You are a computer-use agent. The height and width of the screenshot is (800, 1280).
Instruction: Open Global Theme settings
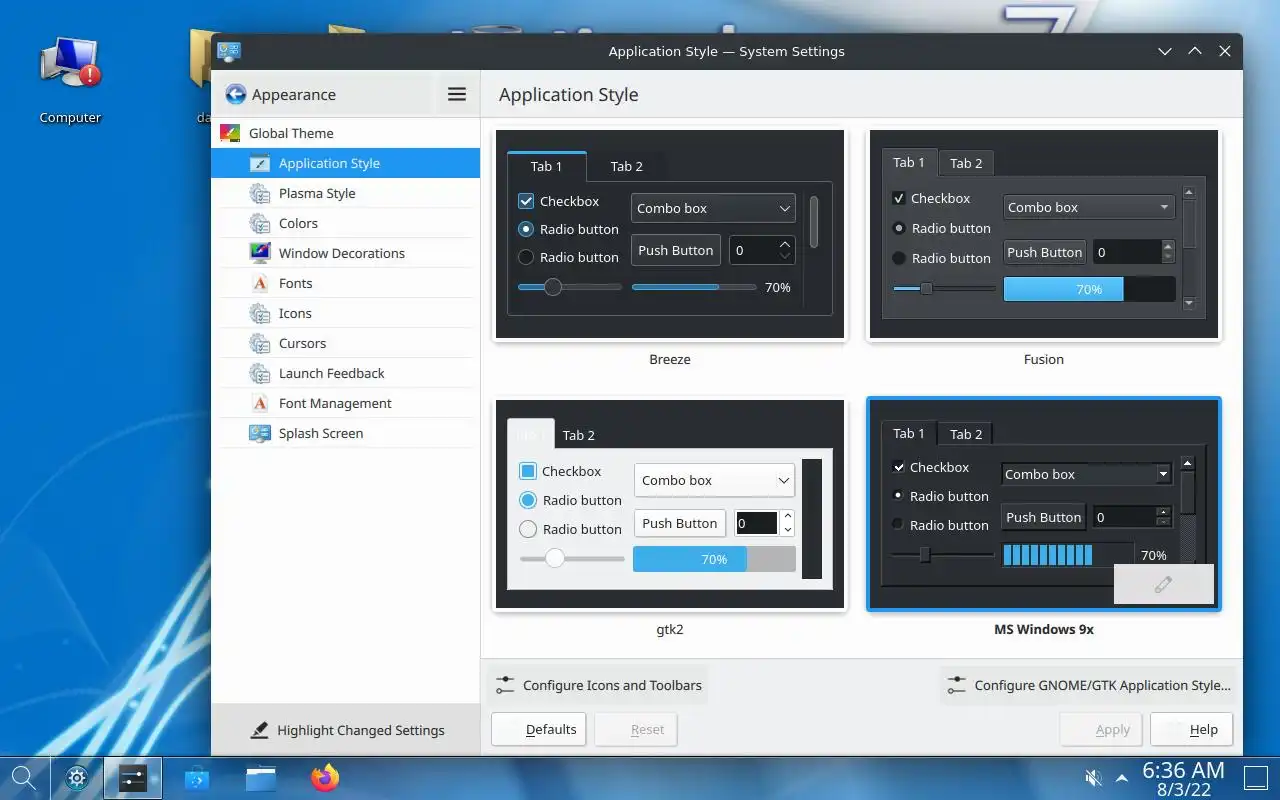point(345,133)
